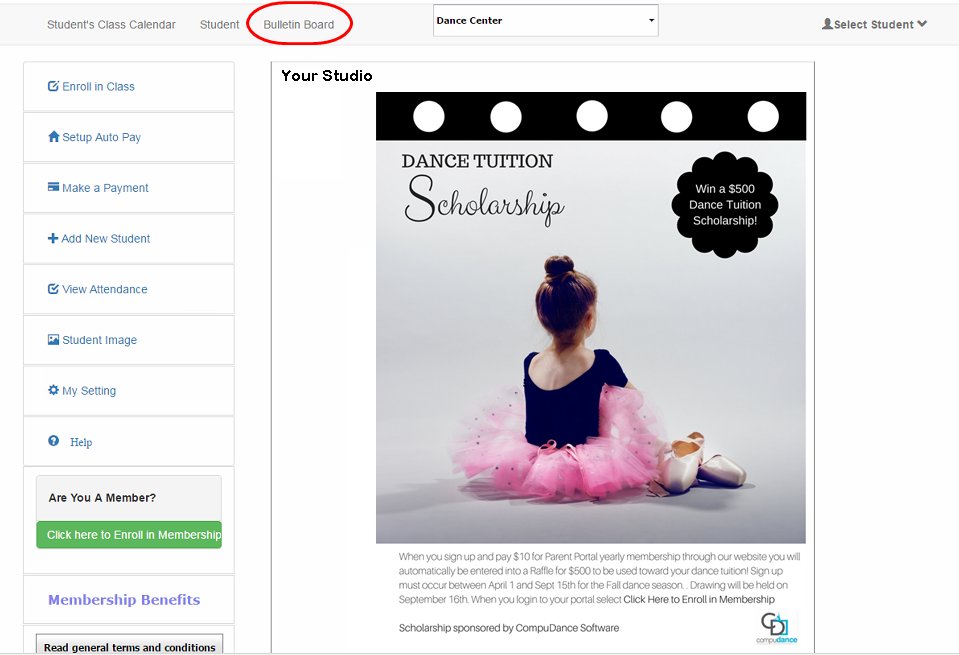Click the Are You A Member? text
The width and height of the screenshot is (959, 655).
tap(102, 498)
